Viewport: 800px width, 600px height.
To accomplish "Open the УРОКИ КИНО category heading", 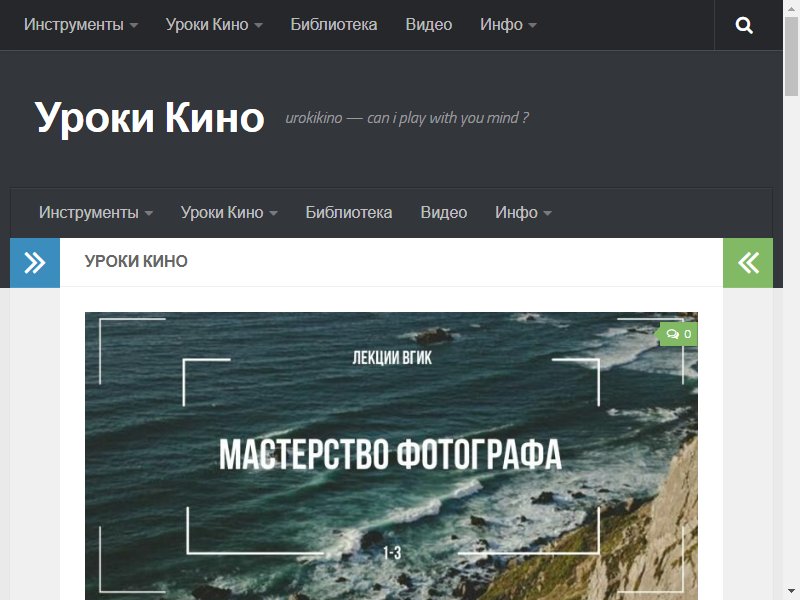I will point(136,261).
